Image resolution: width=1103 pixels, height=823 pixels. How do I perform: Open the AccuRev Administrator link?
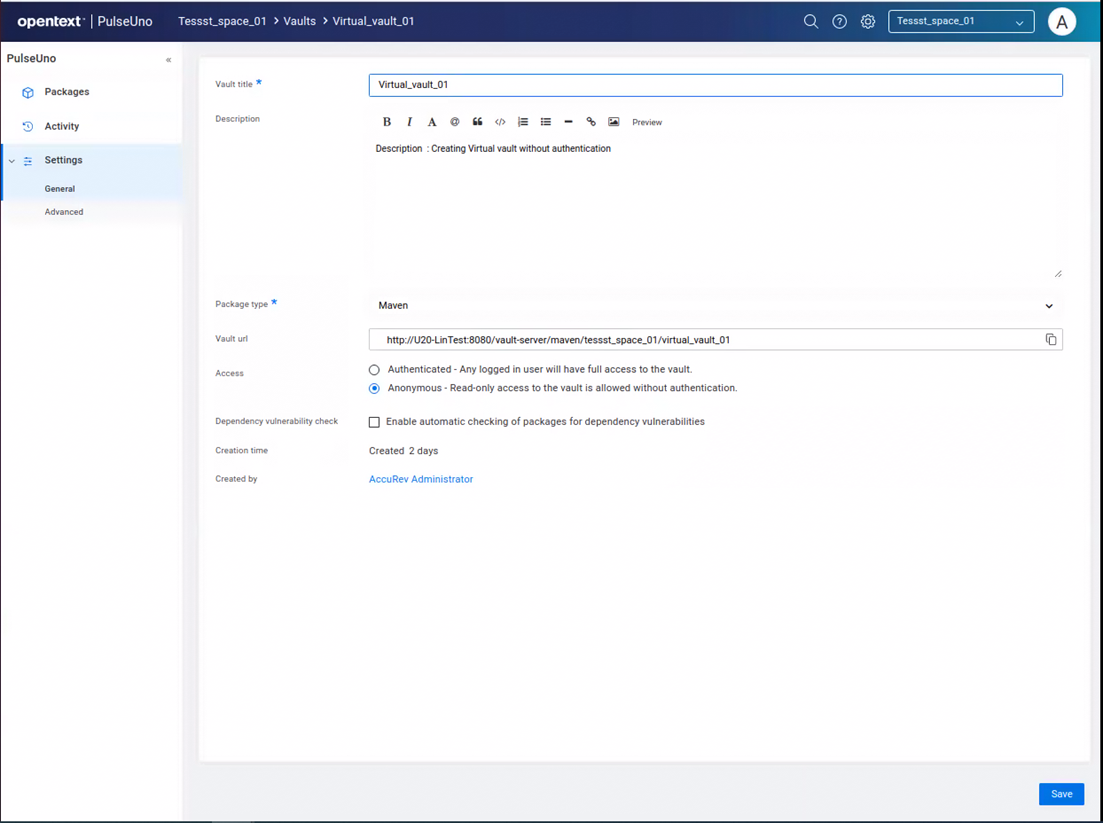click(x=421, y=479)
